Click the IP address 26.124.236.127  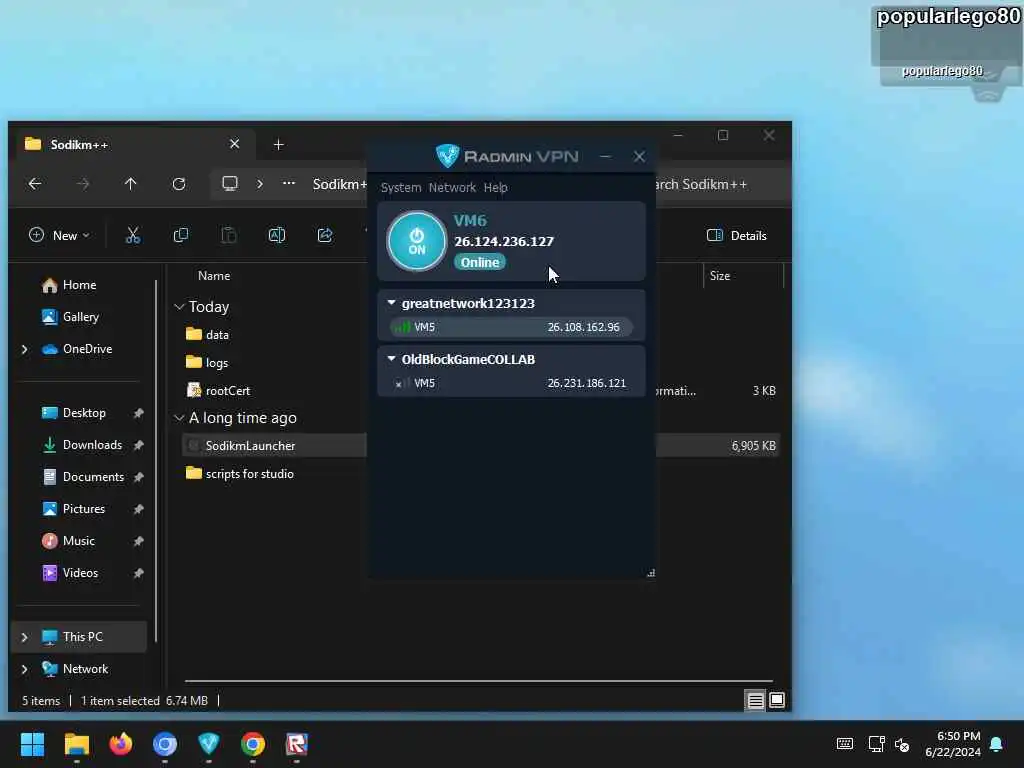click(504, 242)
